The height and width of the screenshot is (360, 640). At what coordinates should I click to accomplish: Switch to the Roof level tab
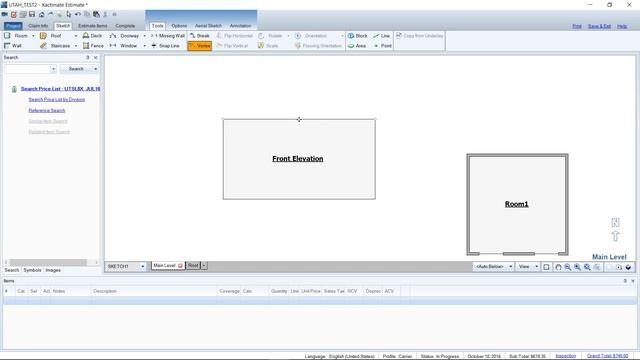pyautogui.click(x=193, y=266)
